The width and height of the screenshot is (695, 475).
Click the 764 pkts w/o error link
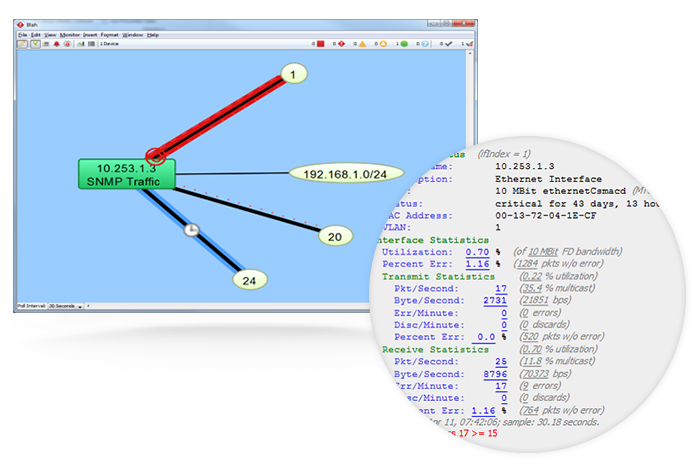click(x=531, y=410)
